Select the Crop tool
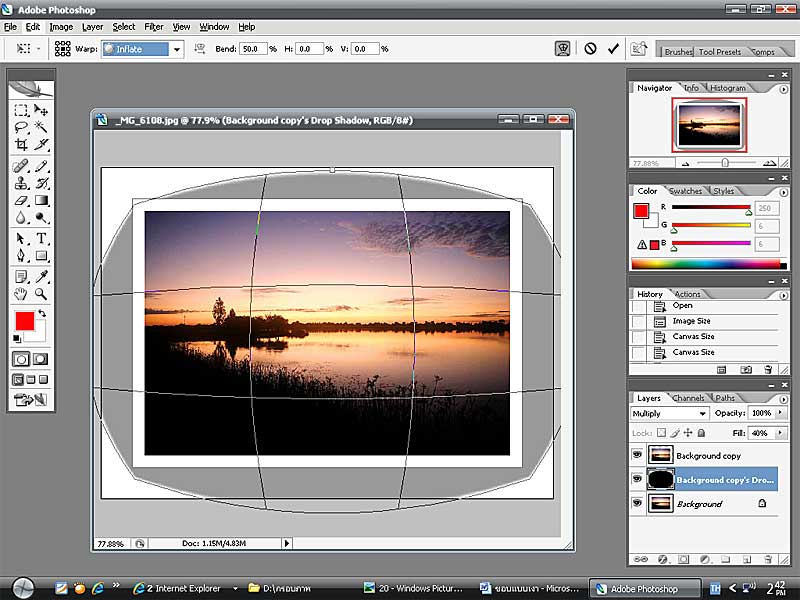The width and height of the screenshot is (800, 600). [21, 144]
